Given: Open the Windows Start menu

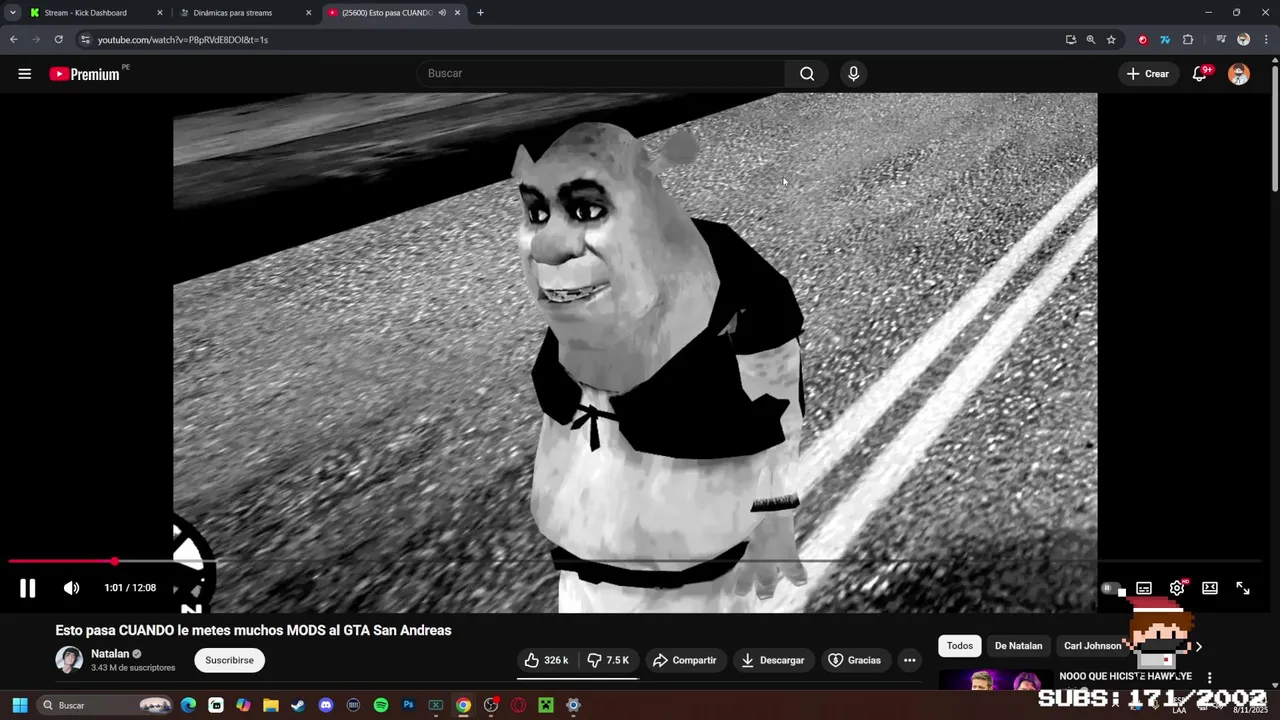Looking at the screenshot, I should [x=19, y=705].
